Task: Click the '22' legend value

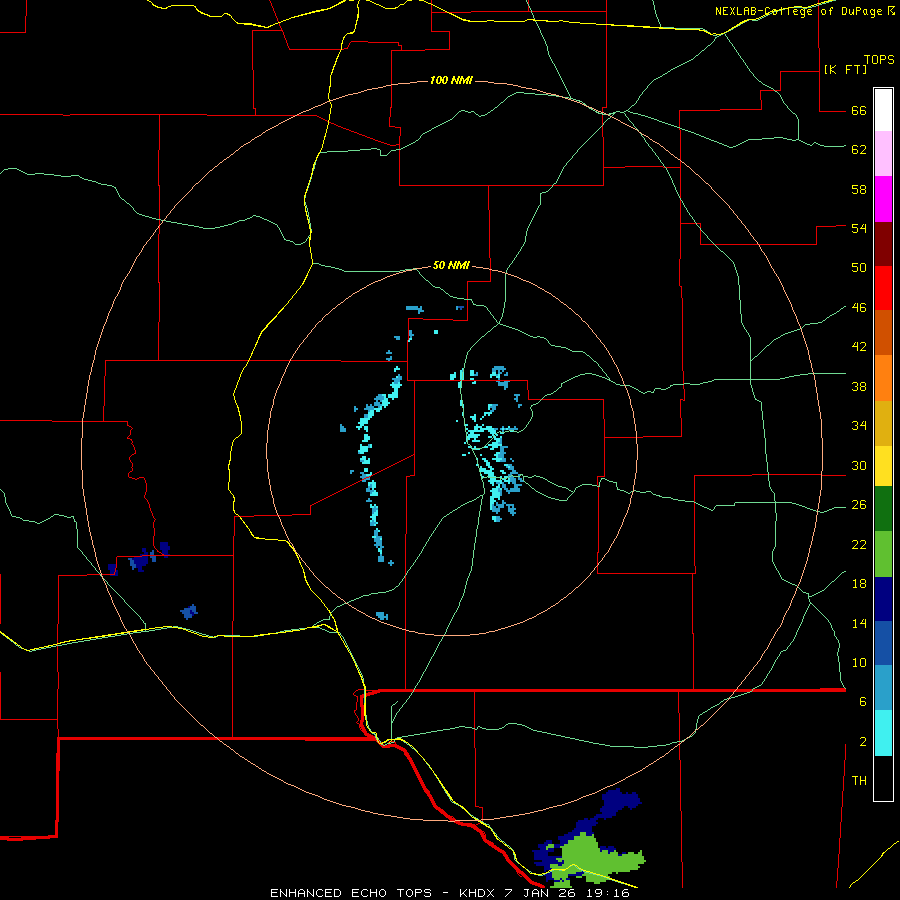Action: tap(859, 545)
